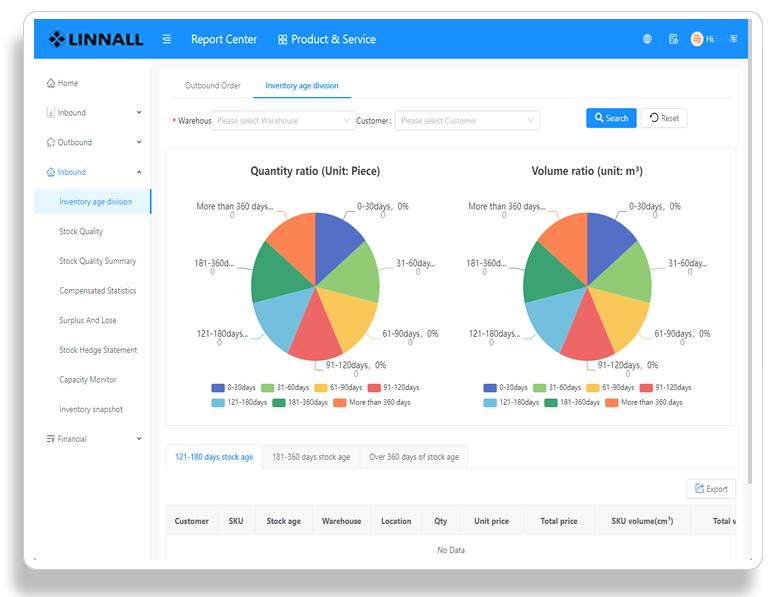Select Inventory age division tab
Viewport: 770px width, 597px height.
(302, 85)
